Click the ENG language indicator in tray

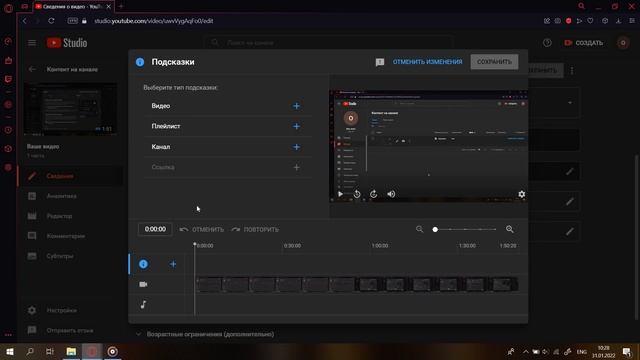[581, 352]
